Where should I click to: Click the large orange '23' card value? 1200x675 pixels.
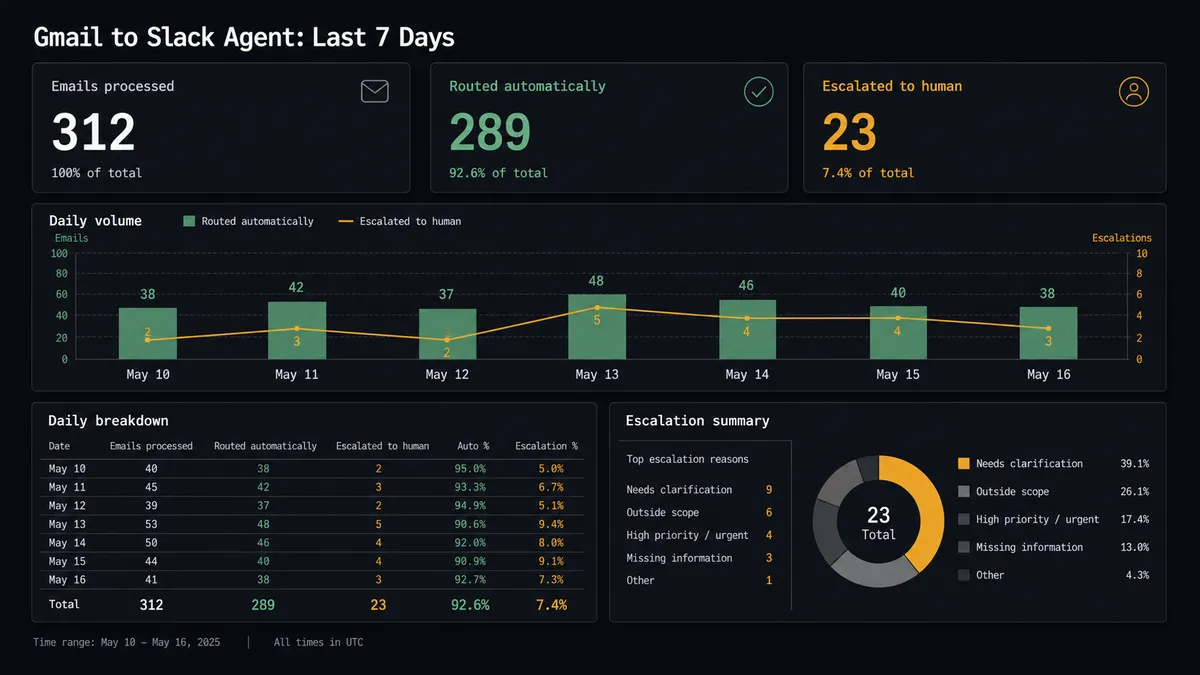click(850, 133)
